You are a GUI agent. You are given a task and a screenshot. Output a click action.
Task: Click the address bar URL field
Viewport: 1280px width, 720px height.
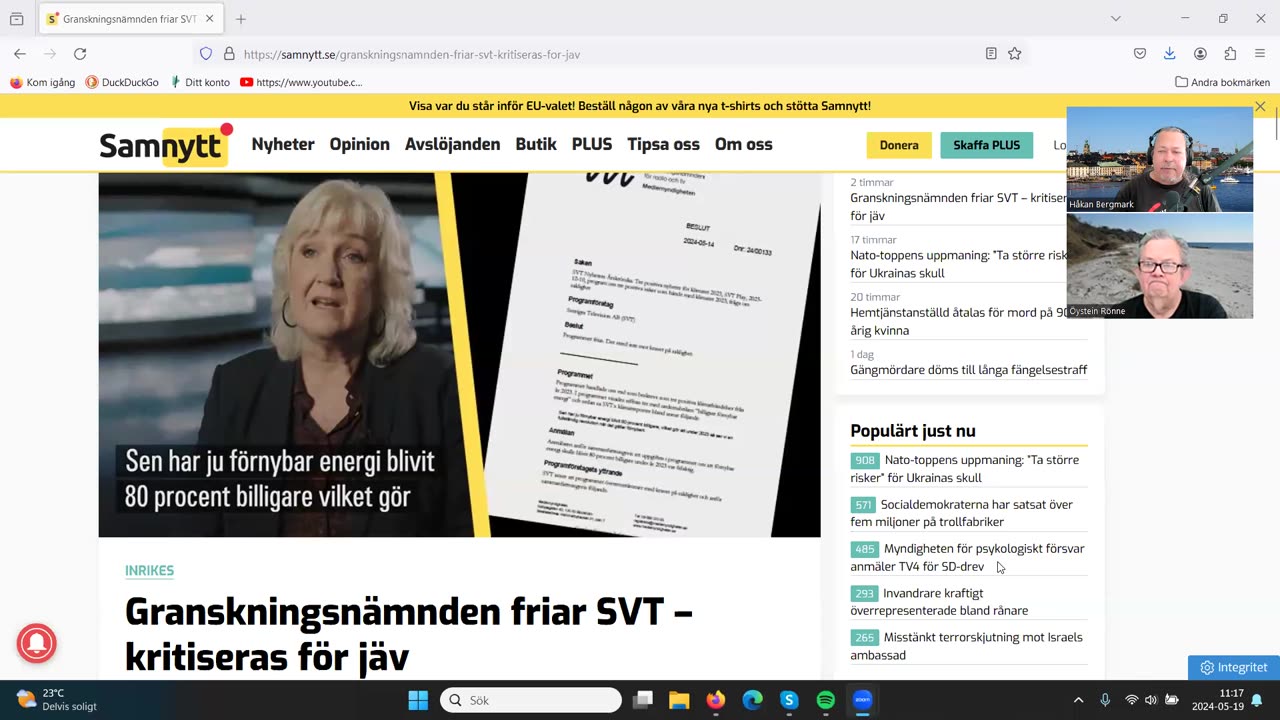[610, 54]
